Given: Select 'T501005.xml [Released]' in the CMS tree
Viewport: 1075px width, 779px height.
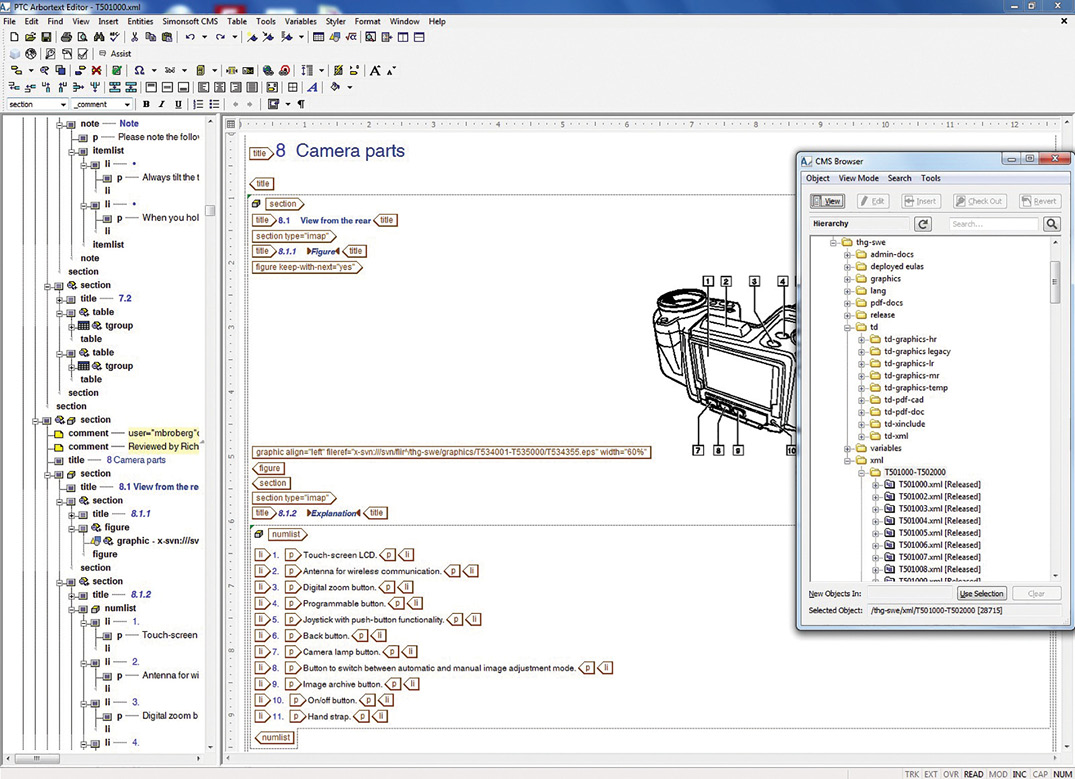Looking at the screenshot, I should coord(939,533).
